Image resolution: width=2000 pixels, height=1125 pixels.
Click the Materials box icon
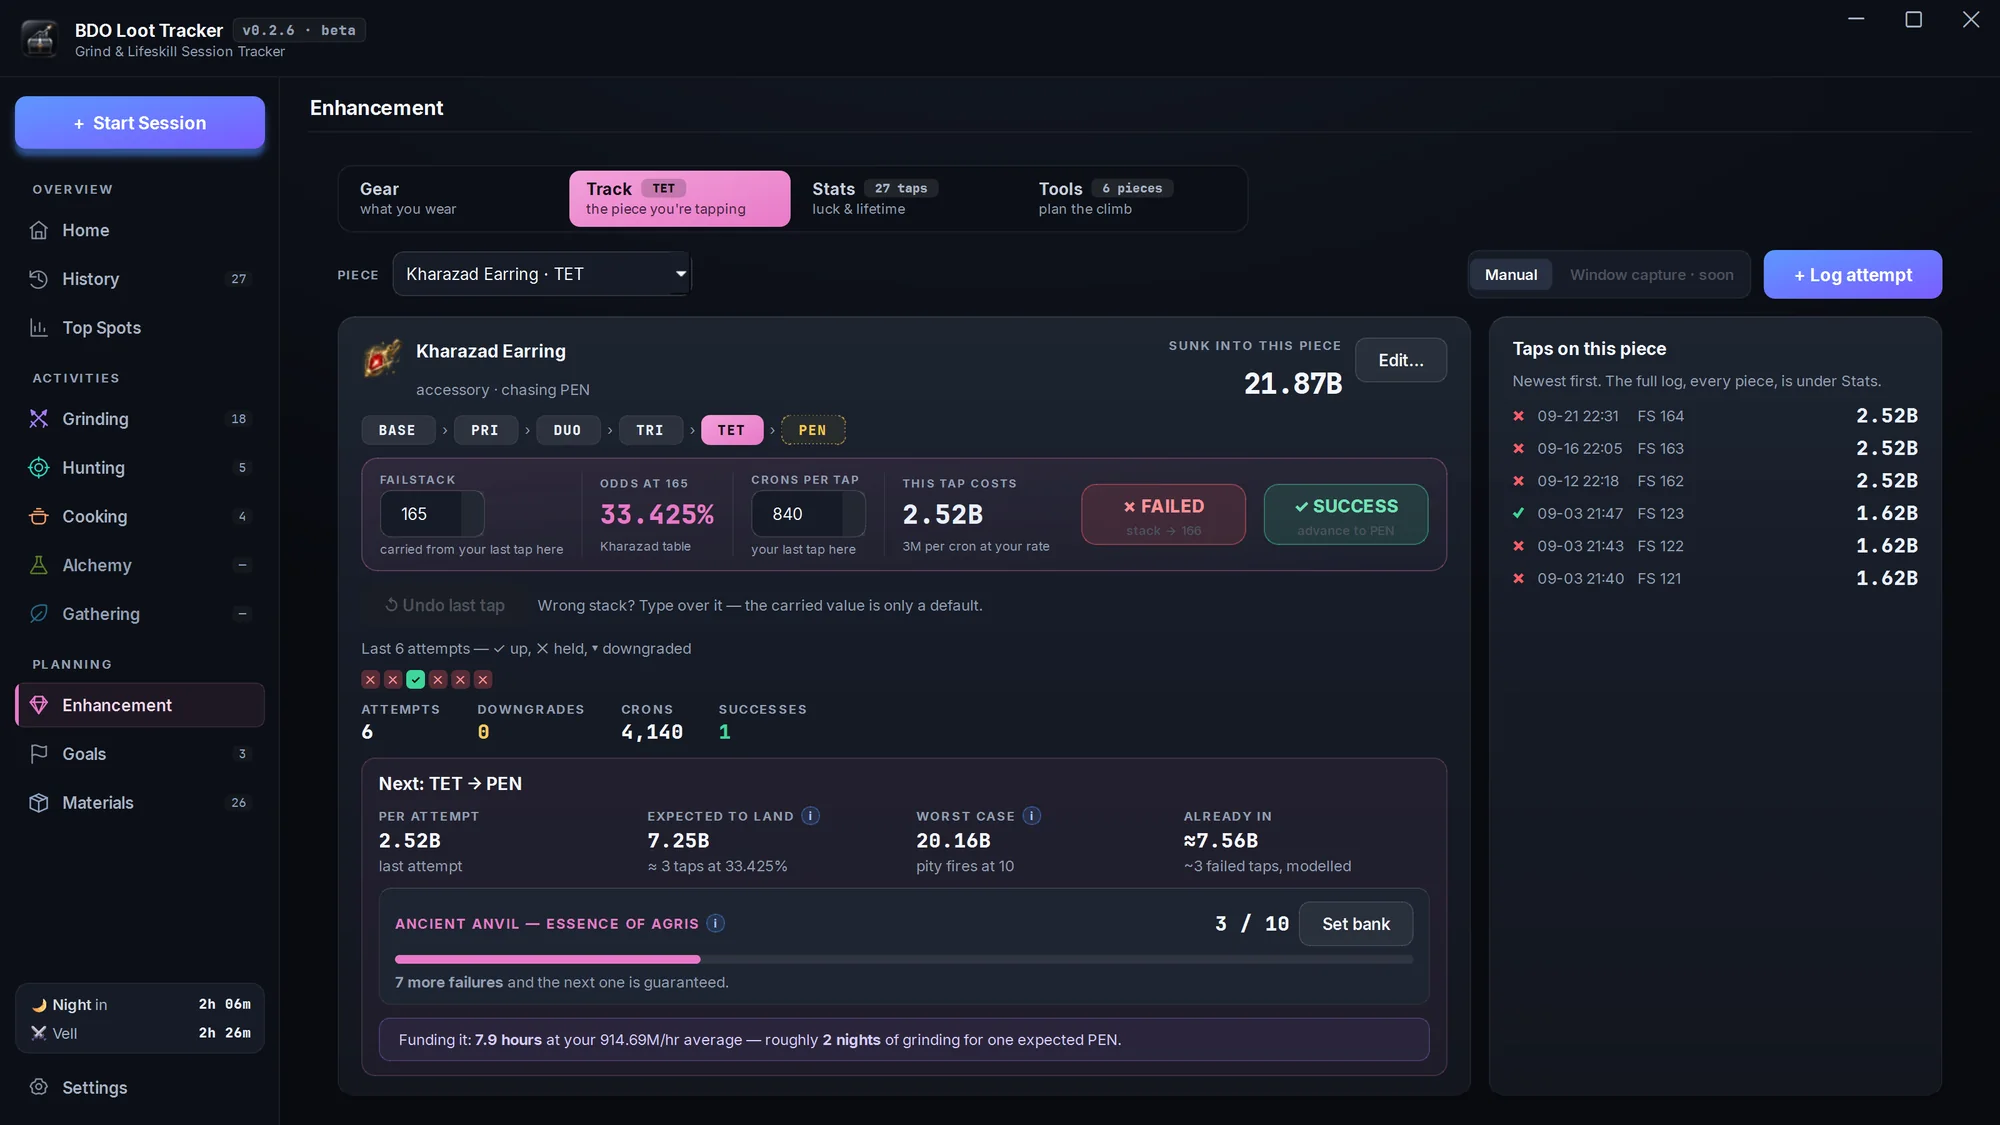tap(39, 803)
